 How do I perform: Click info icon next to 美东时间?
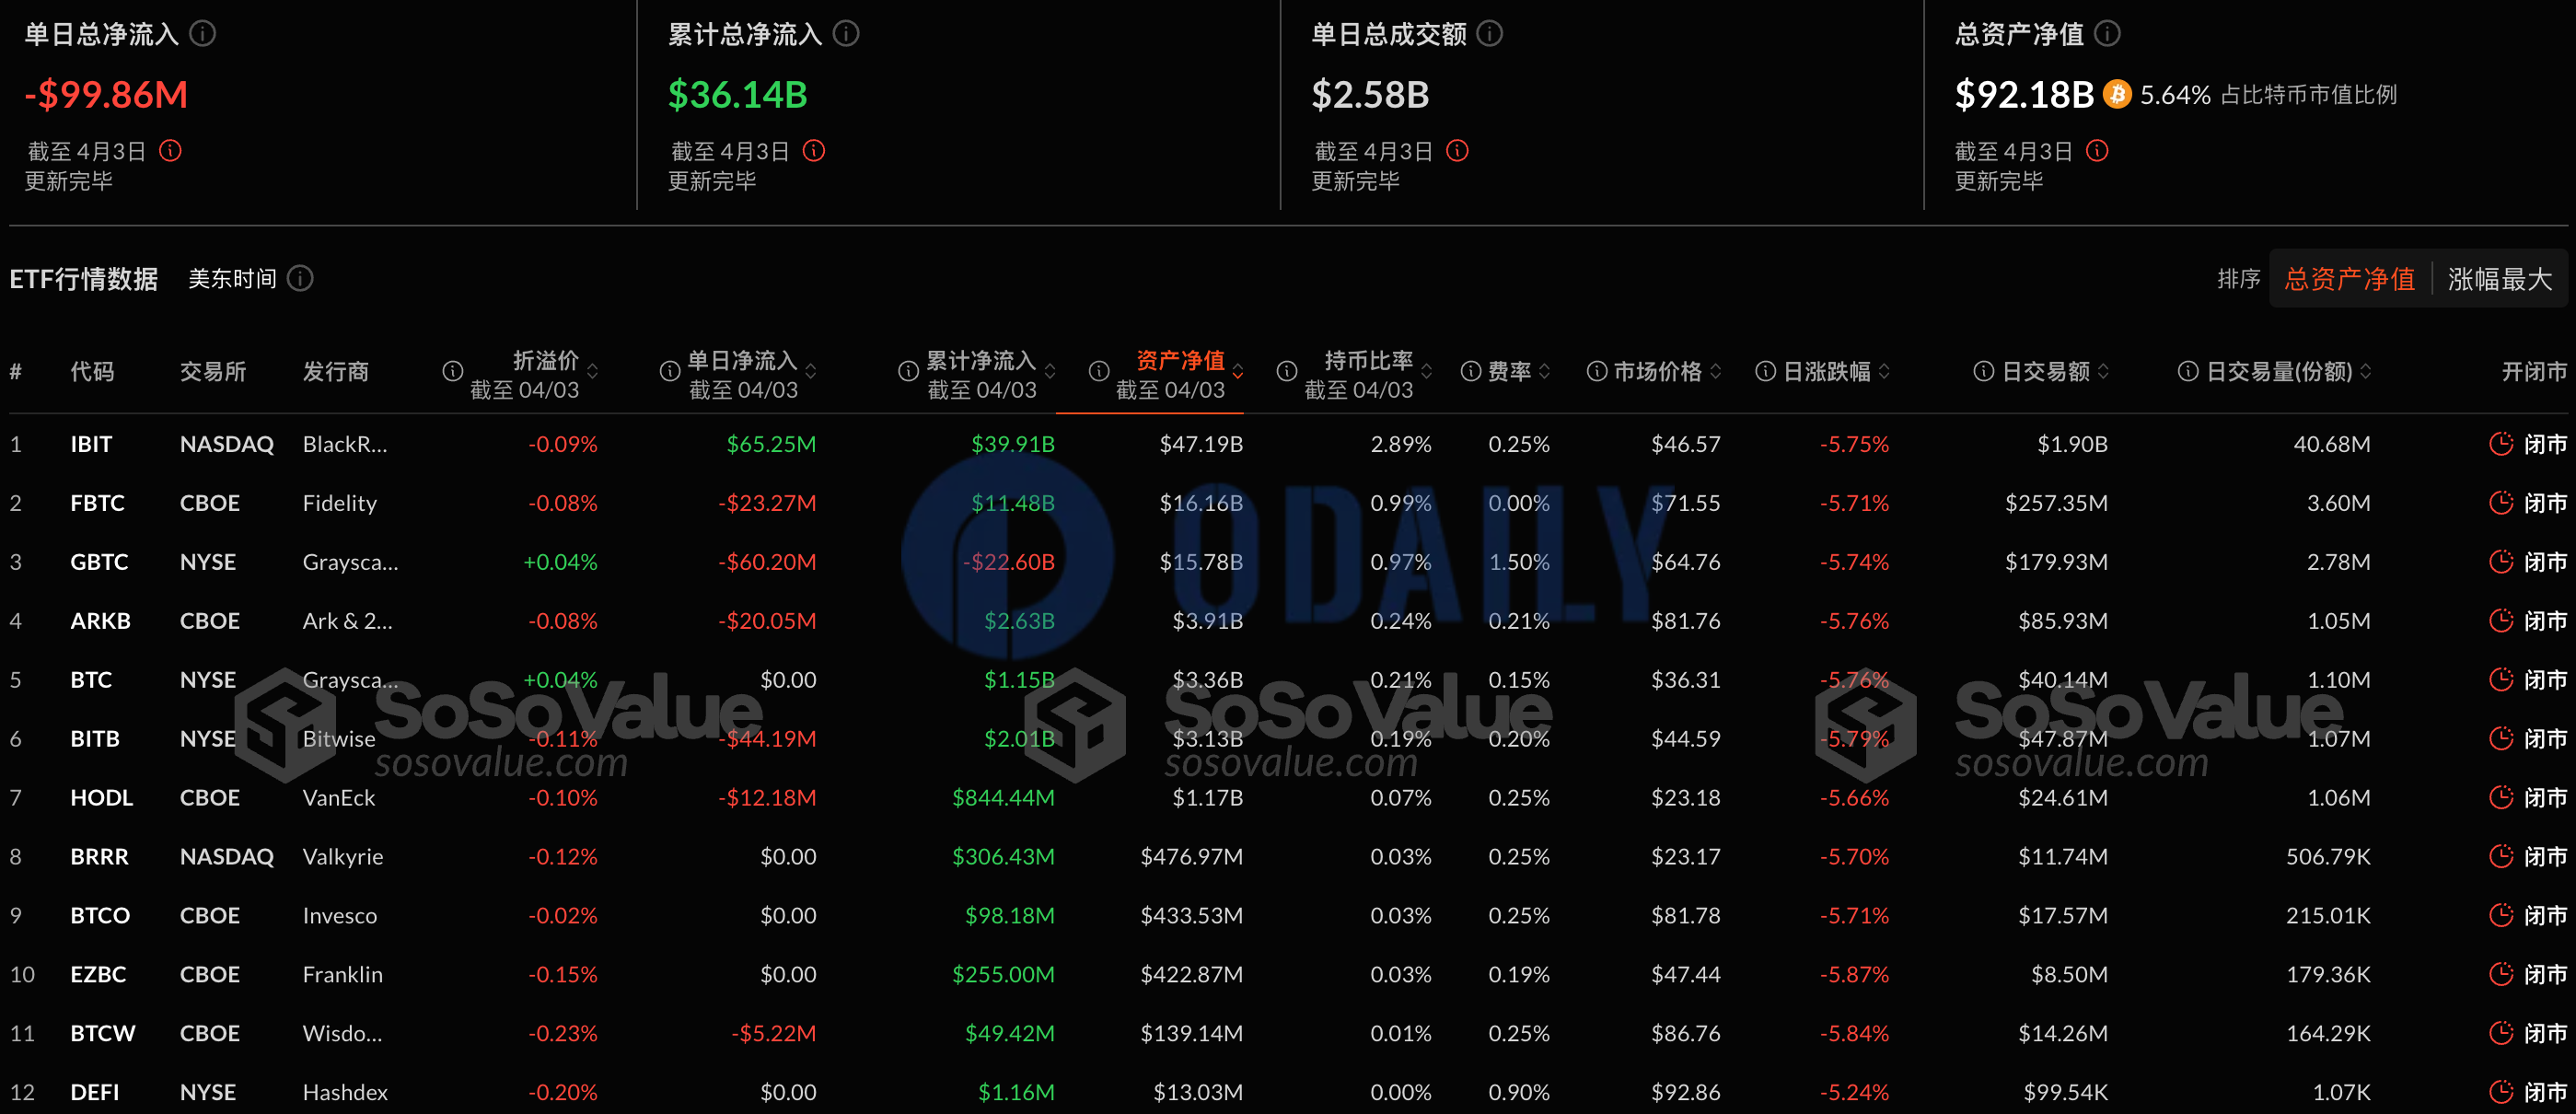tap(300, 278)
